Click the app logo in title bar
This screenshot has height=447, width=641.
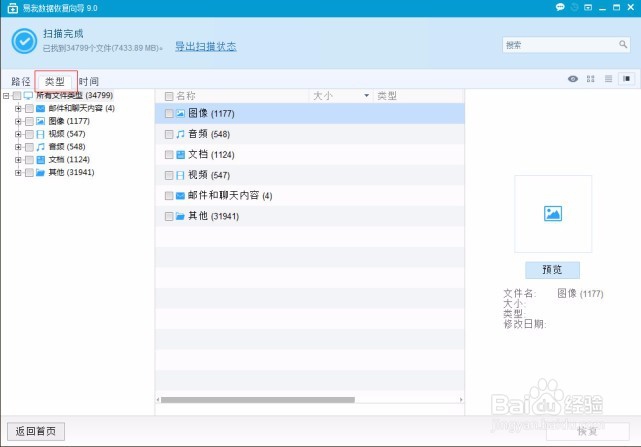(12, 8)
